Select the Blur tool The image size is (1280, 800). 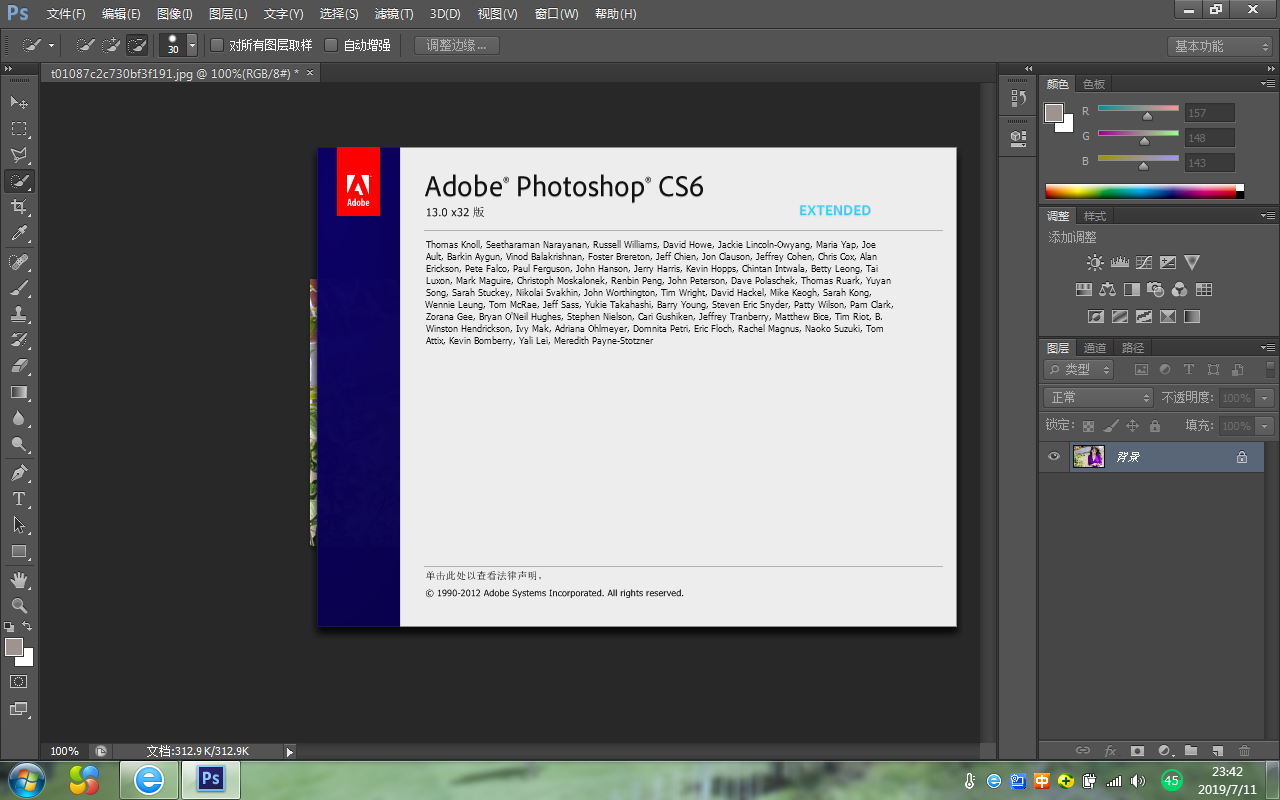(19, 418)
